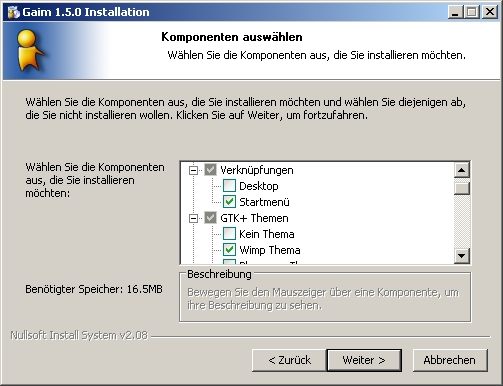Screen dimensions: 503x386
Task: Collapse the GTK+ Themen tree node
Action: tap(193, 218)
